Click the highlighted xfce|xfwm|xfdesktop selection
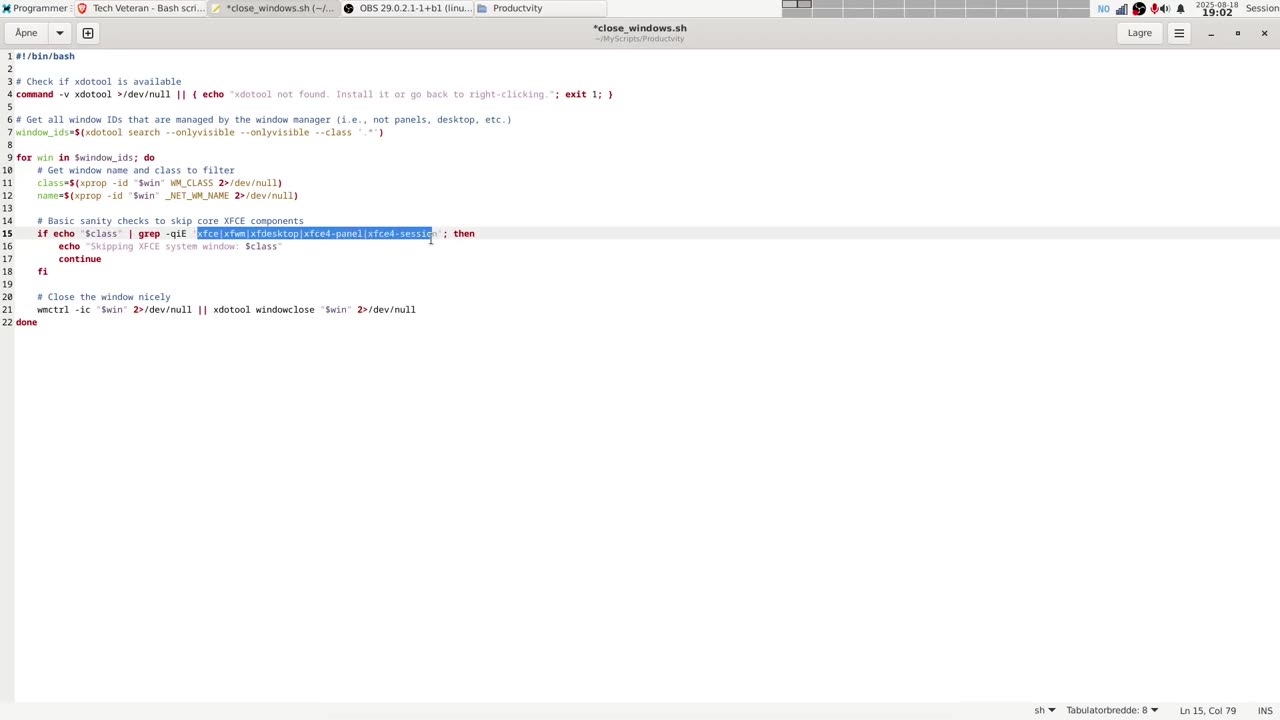1280x720 pixels. [315, 233]
